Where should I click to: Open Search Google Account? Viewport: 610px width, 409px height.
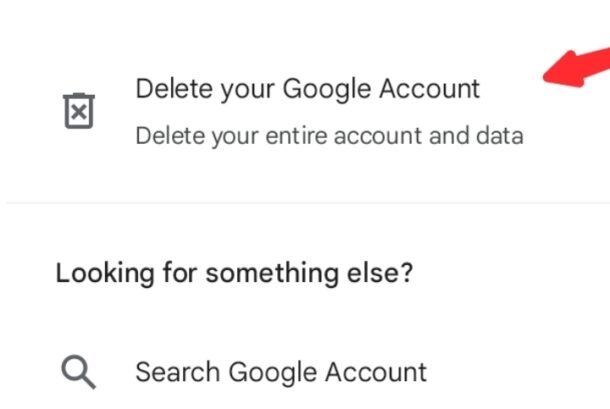(281, 372)
